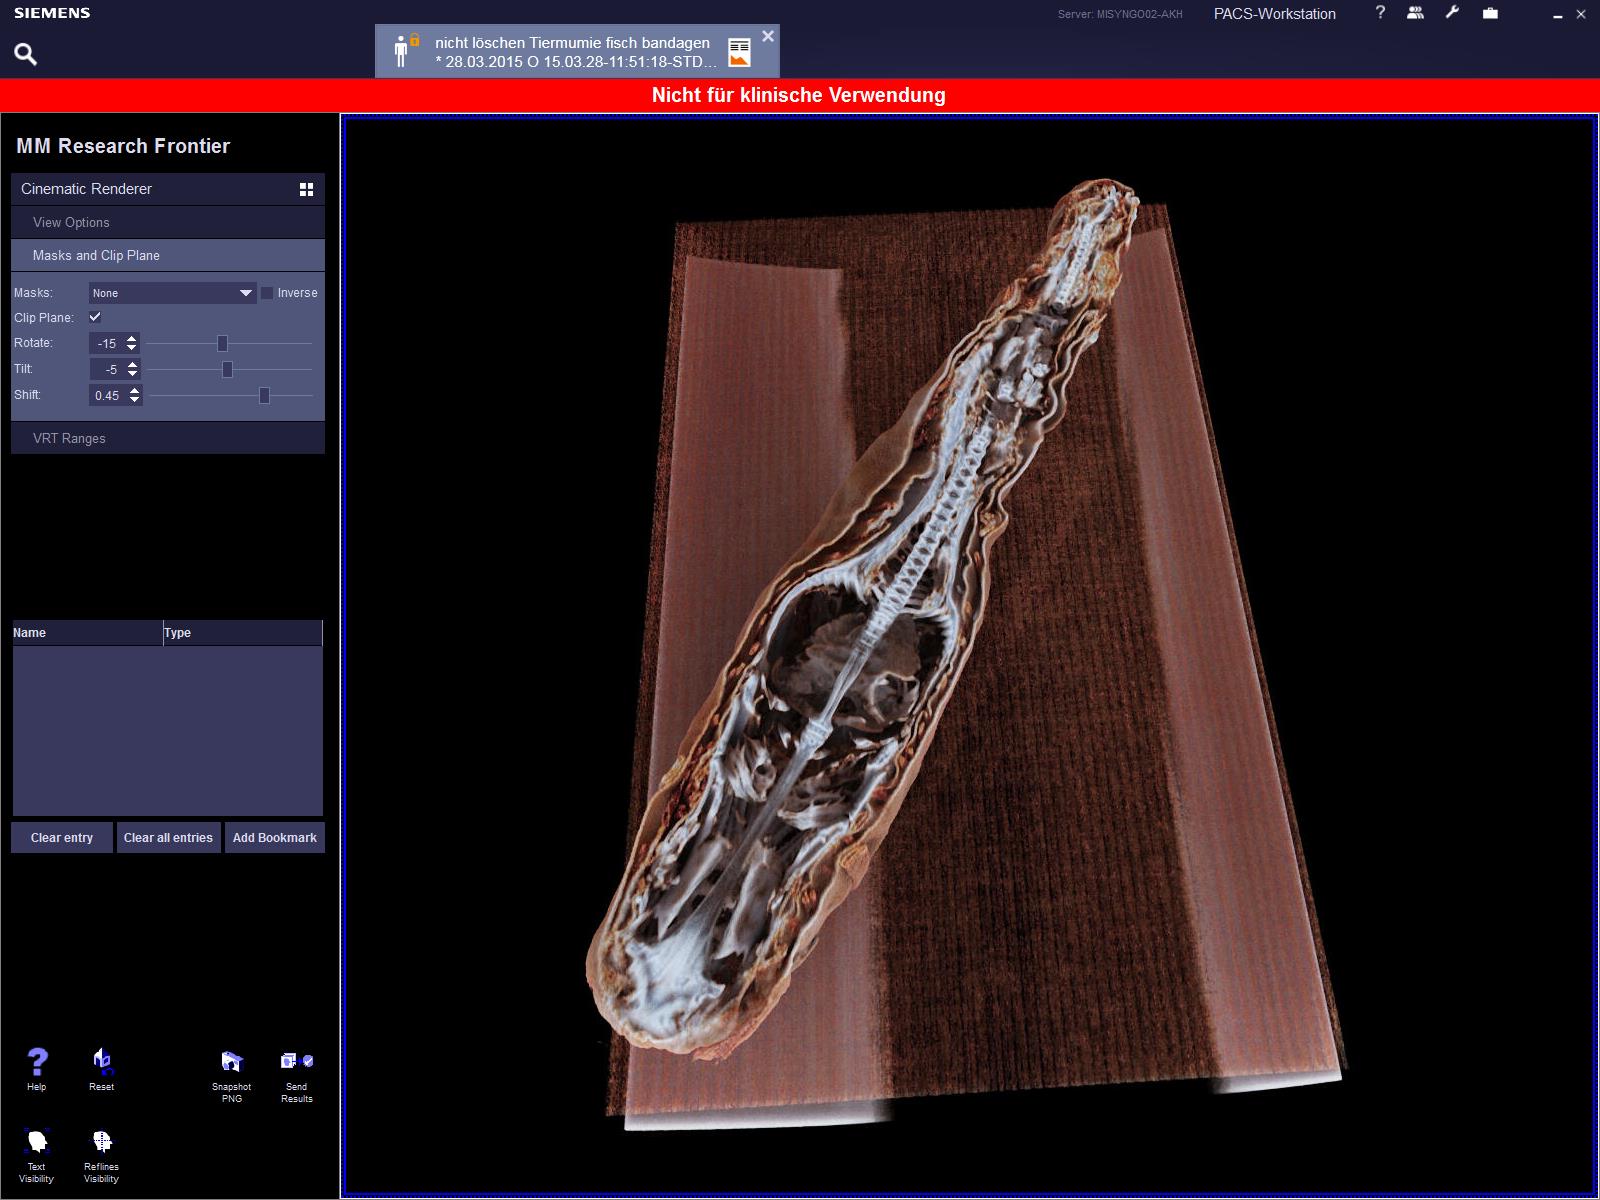Toggle the Text Visibility icon
The height and width of the screenshot is (1200, 1600).
[x=37, y=1142]
